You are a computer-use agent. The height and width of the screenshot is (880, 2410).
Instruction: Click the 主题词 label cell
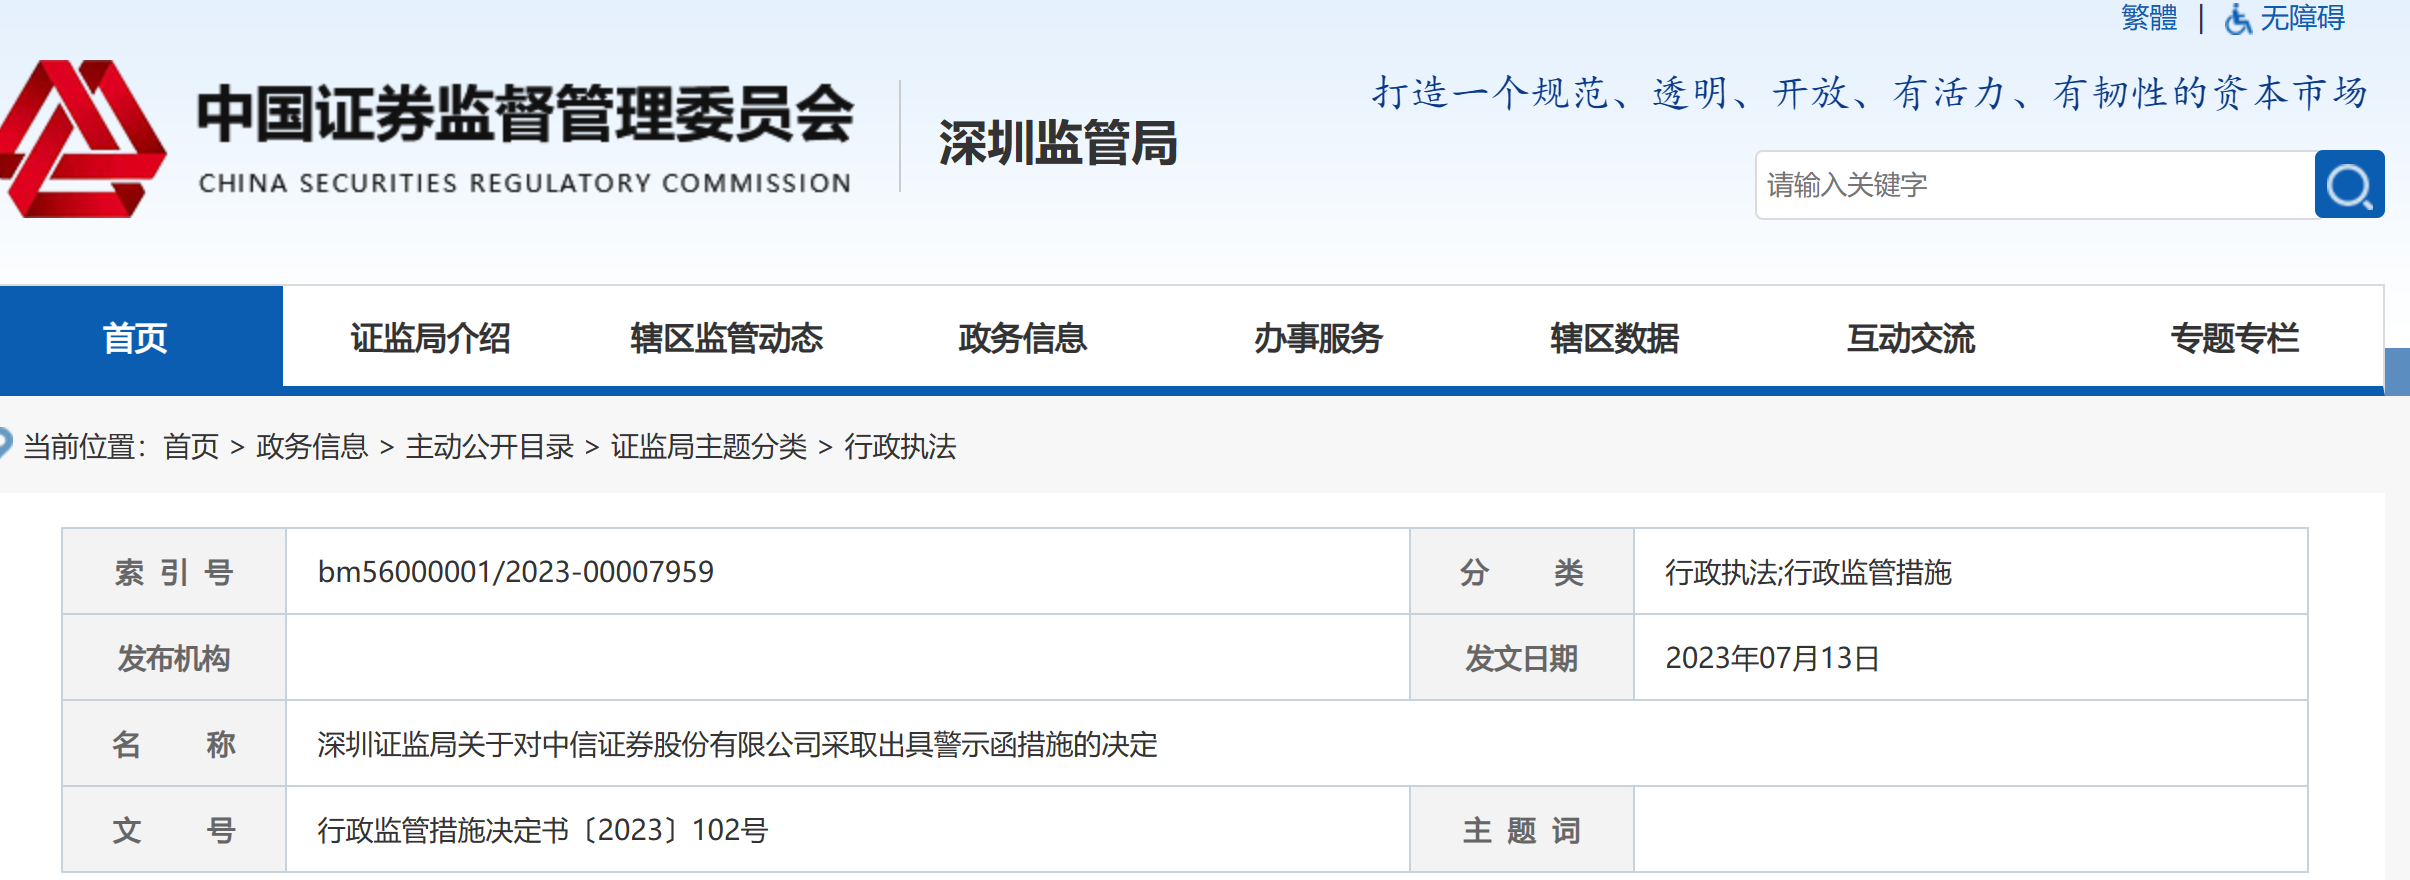click(1522, 830)
